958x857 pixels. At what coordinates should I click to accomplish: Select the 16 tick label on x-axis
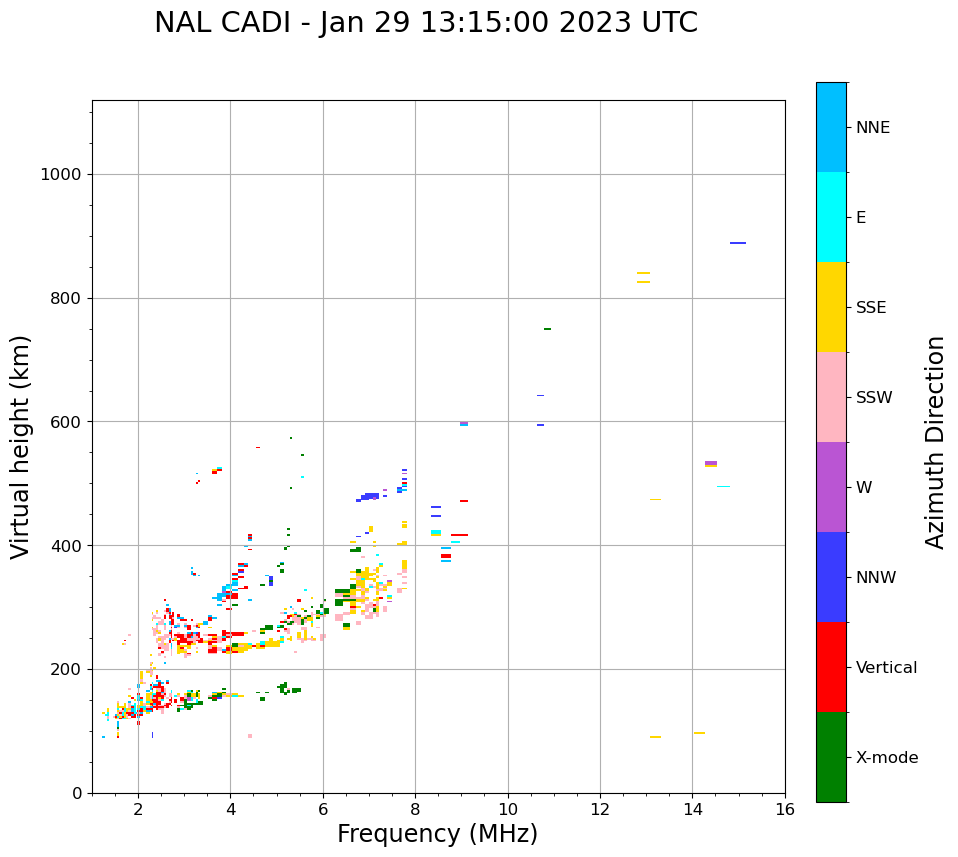tap(785, 809)
